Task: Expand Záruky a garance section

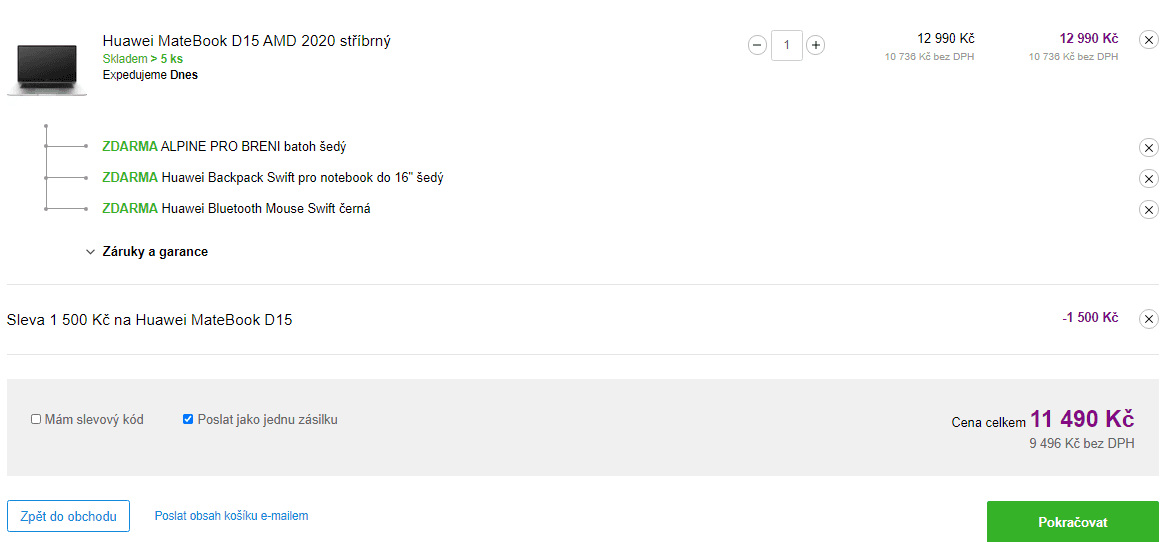Action: click(156, 252)
